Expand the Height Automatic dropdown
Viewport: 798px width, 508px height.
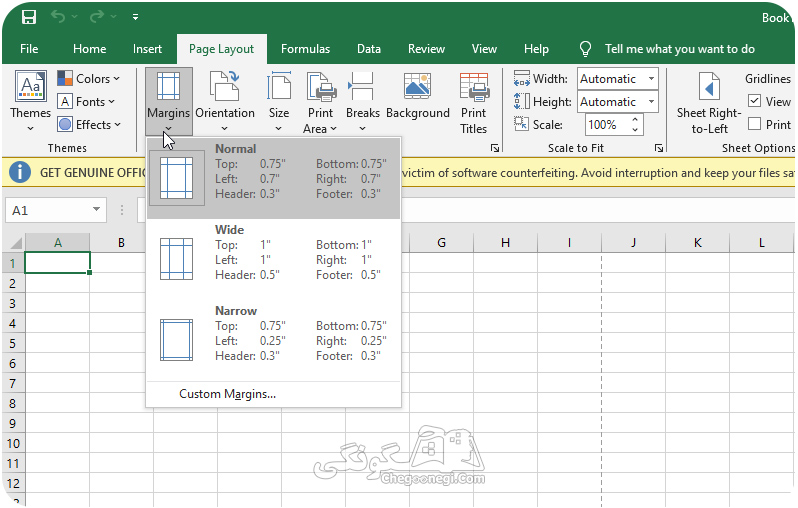coord(651,102)
